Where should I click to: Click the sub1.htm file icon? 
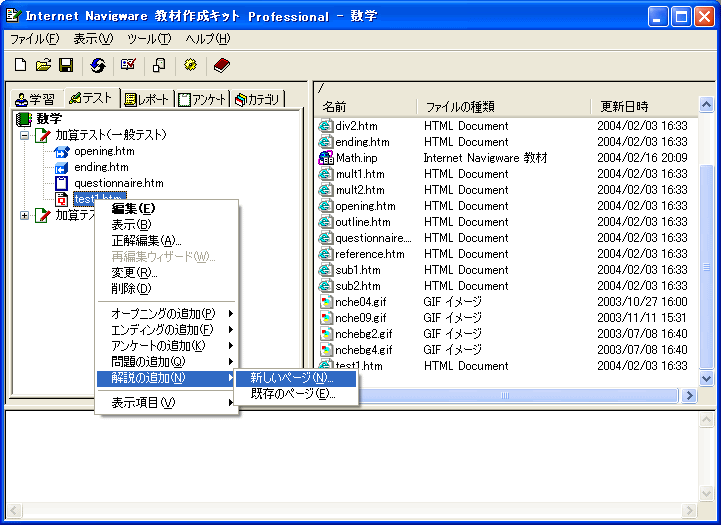pos(326,270)
